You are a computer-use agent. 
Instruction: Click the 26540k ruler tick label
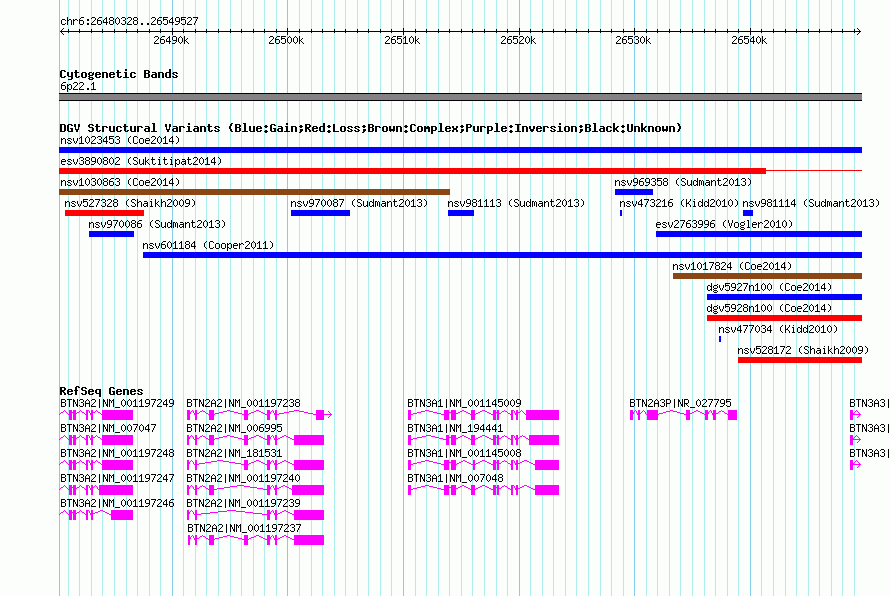click(x=749, y=40)
